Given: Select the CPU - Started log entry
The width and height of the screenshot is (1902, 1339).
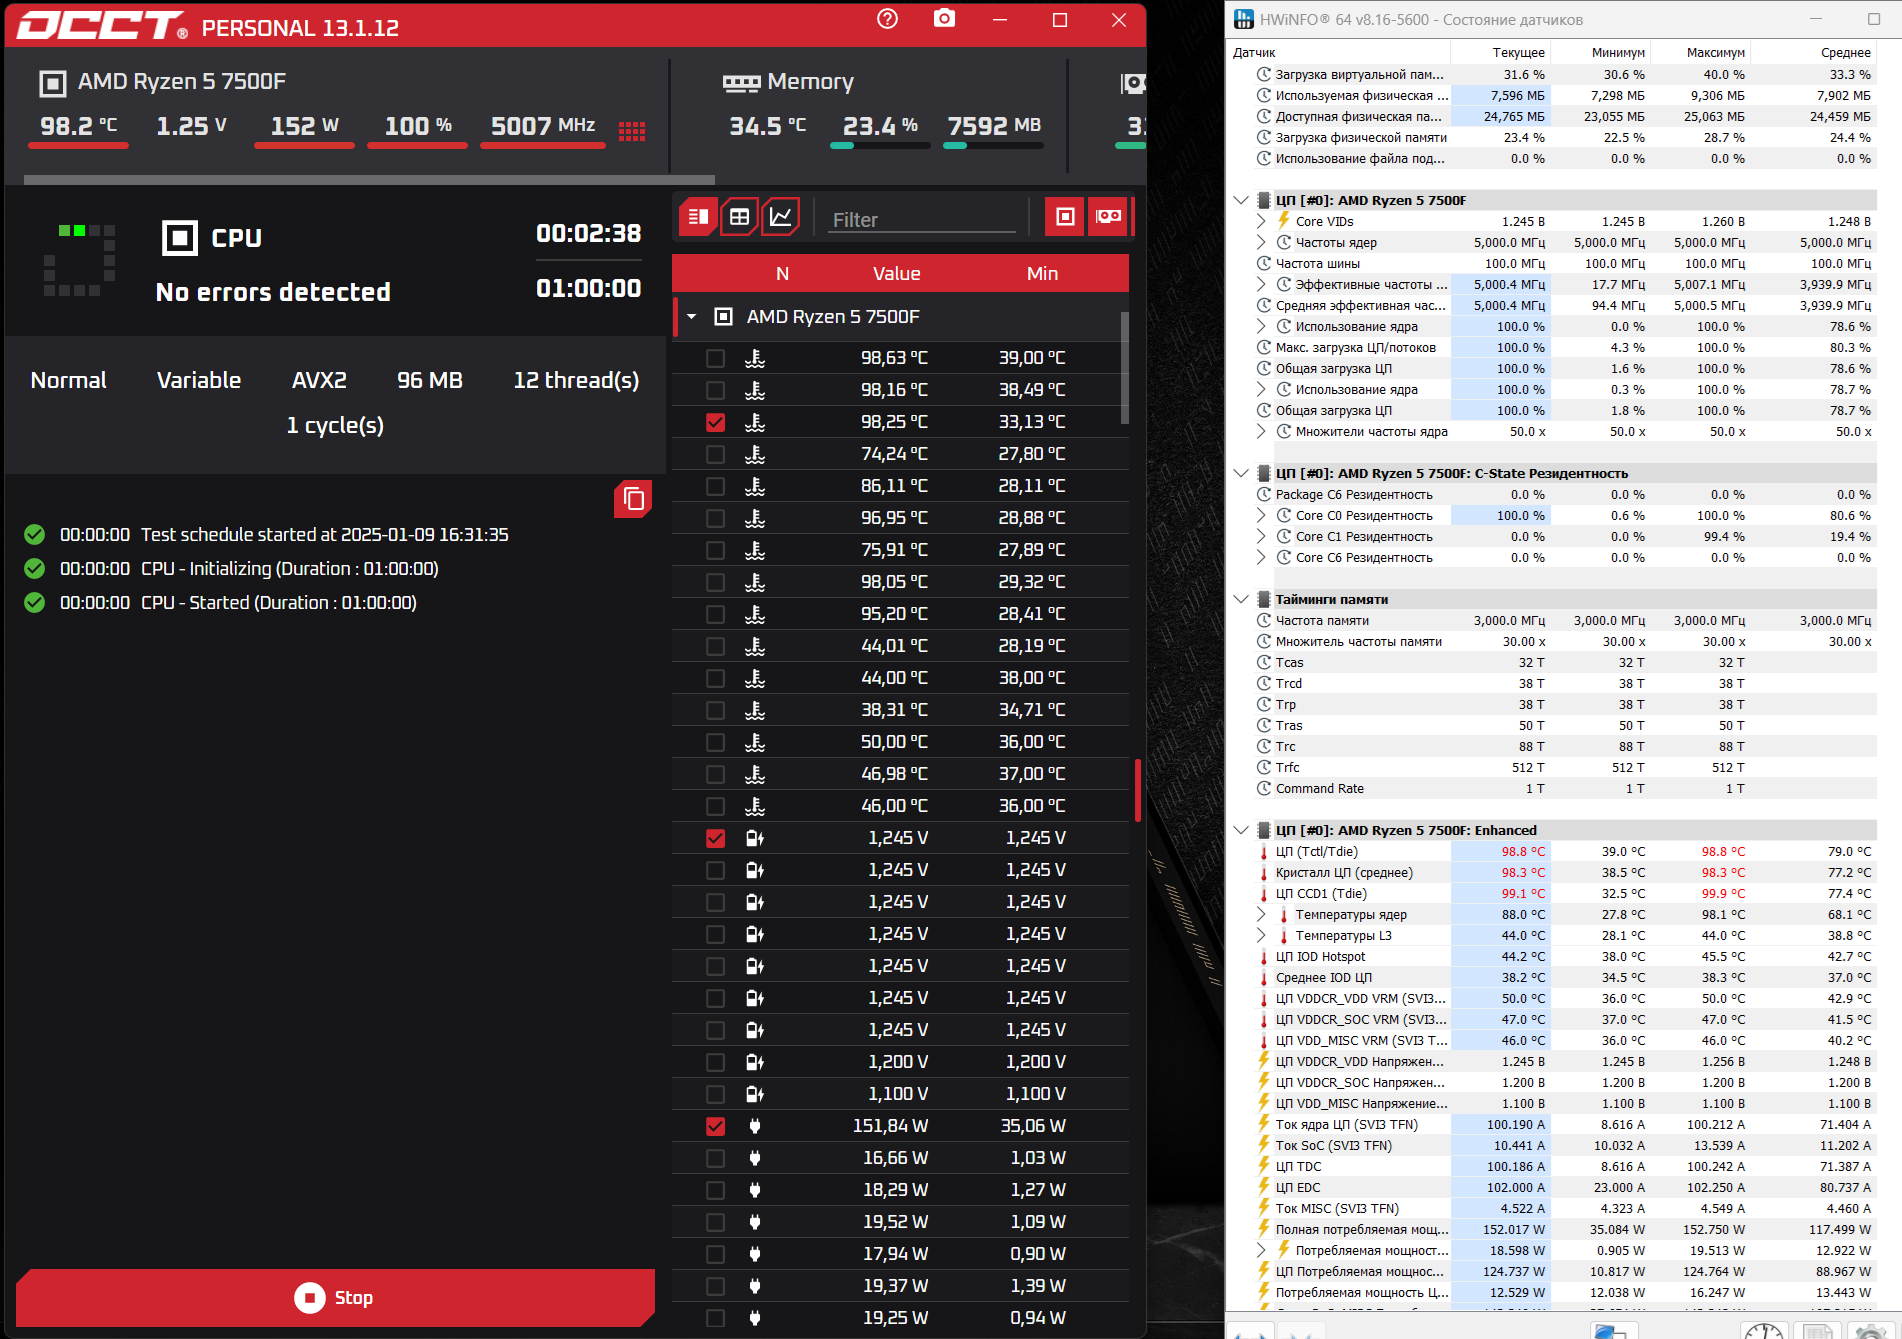Looking at the screenshot, I should 238,602.
